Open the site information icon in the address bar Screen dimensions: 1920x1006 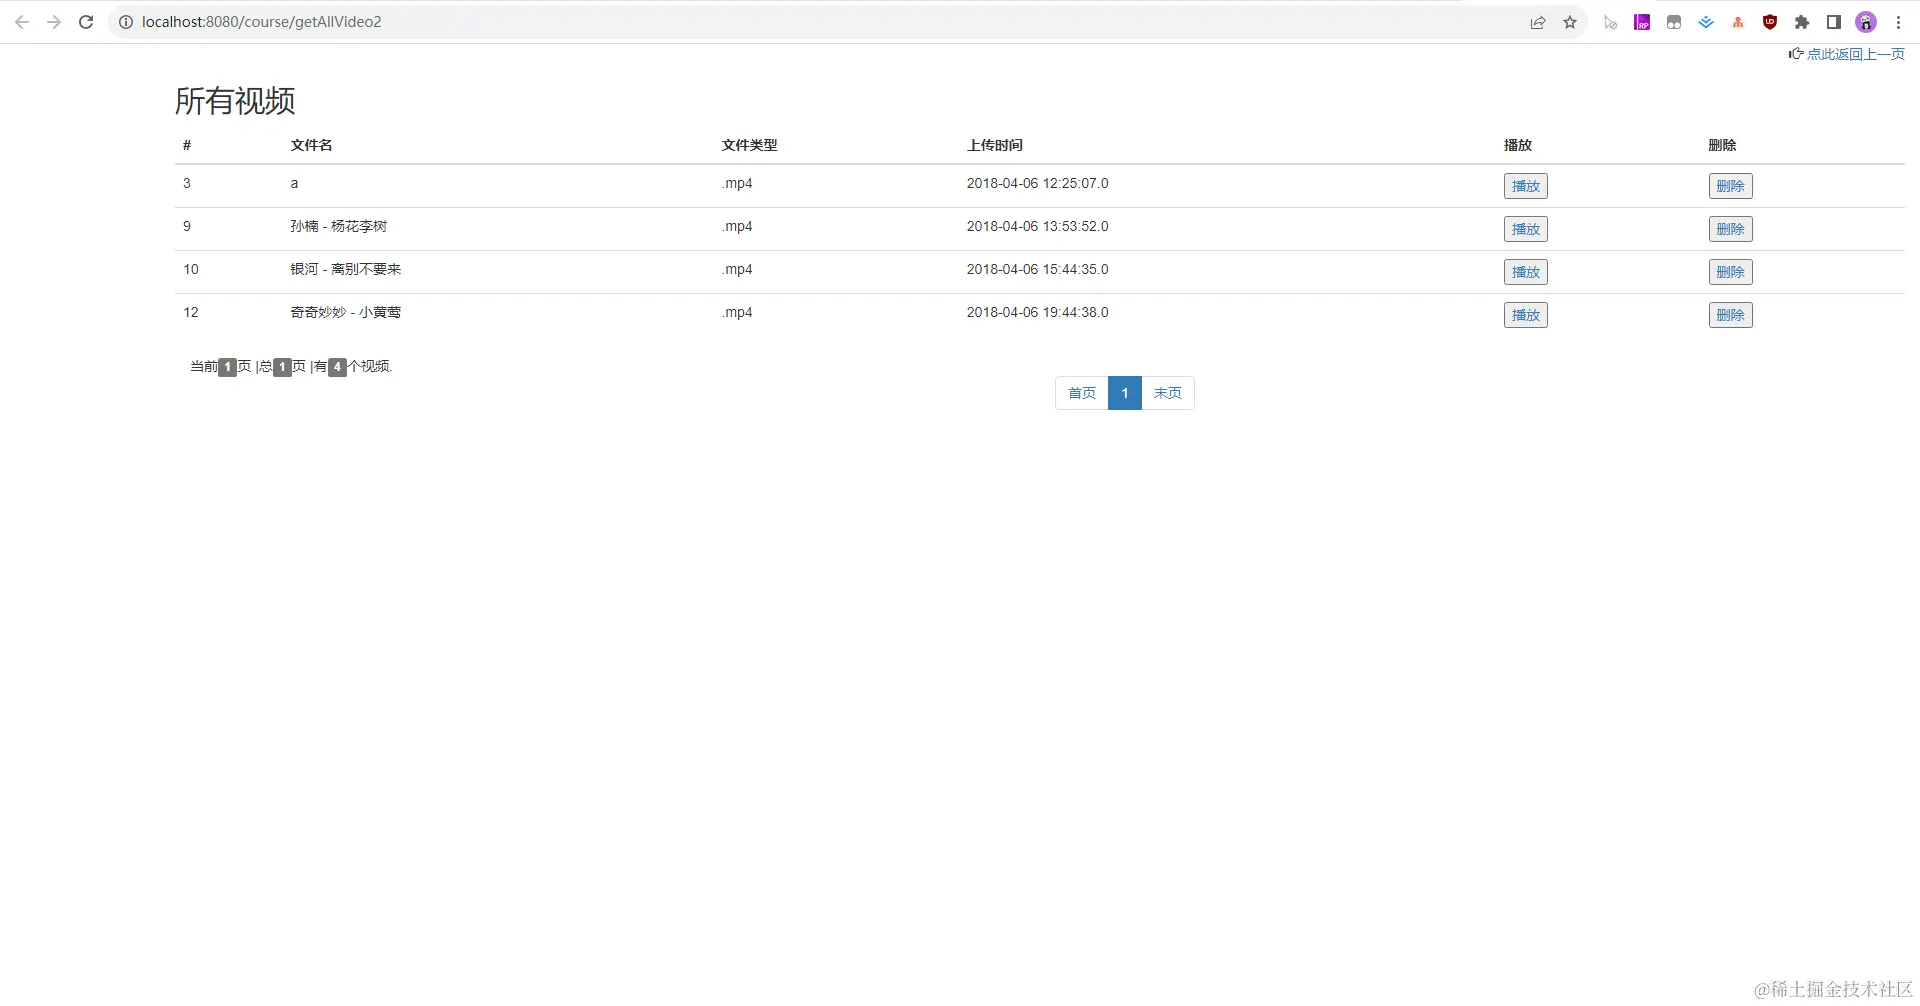[x=126, y=22]
